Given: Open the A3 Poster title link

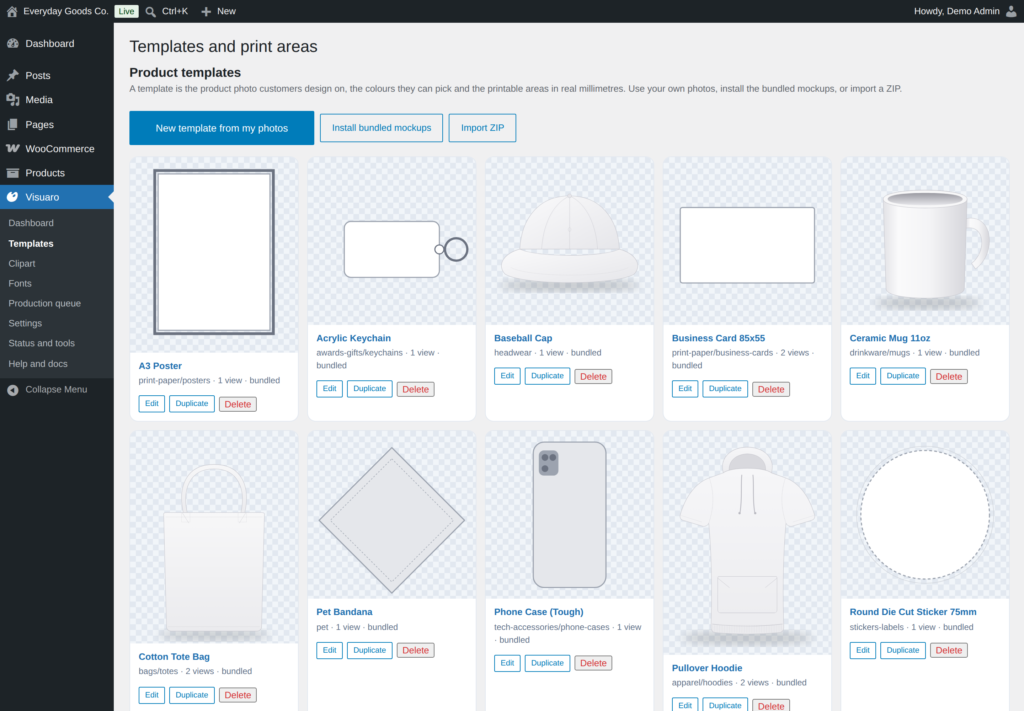Looking at the screenshot, I should [160, 366].
